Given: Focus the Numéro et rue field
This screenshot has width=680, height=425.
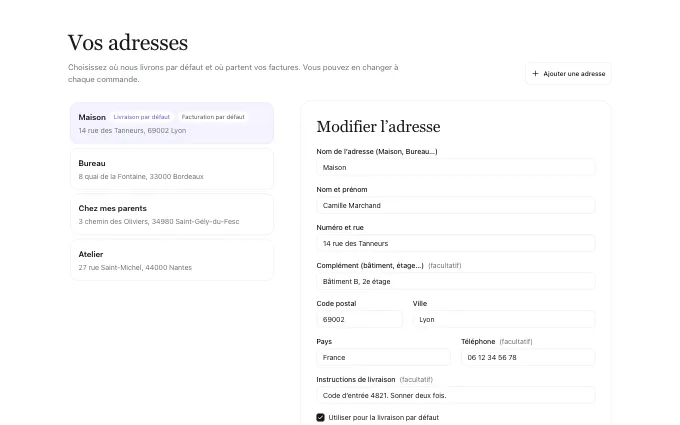Looking at the screenshot, I should click(x=456, y=243).
